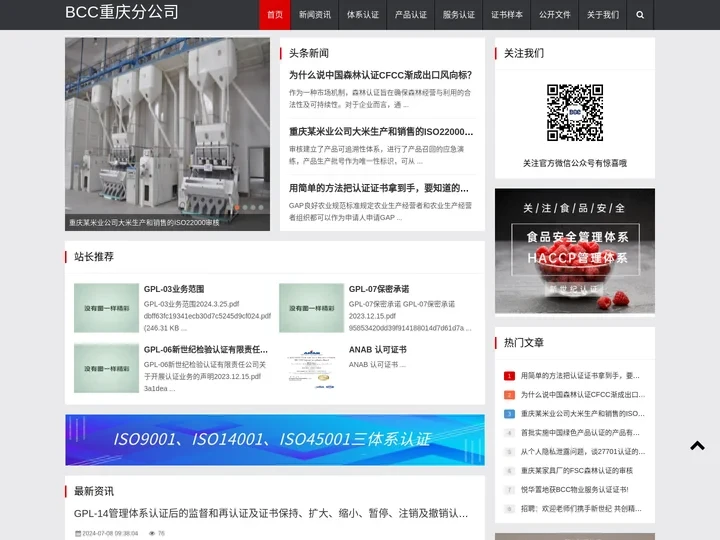The width and height of the screenshot is (720, 540).
Task: Click summary text 审核建立了产品可追溯性体系
Action: tap(377, 155)
